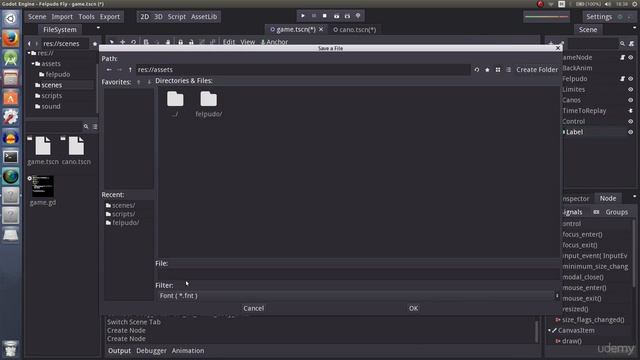
Task: Go back in Save a File dialog
Action: tap(109, 70)
